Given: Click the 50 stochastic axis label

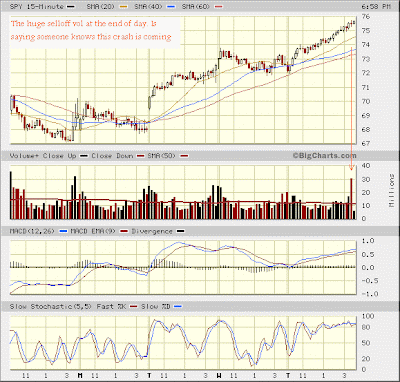Looking at the screenshot, I should pos(366,343).
